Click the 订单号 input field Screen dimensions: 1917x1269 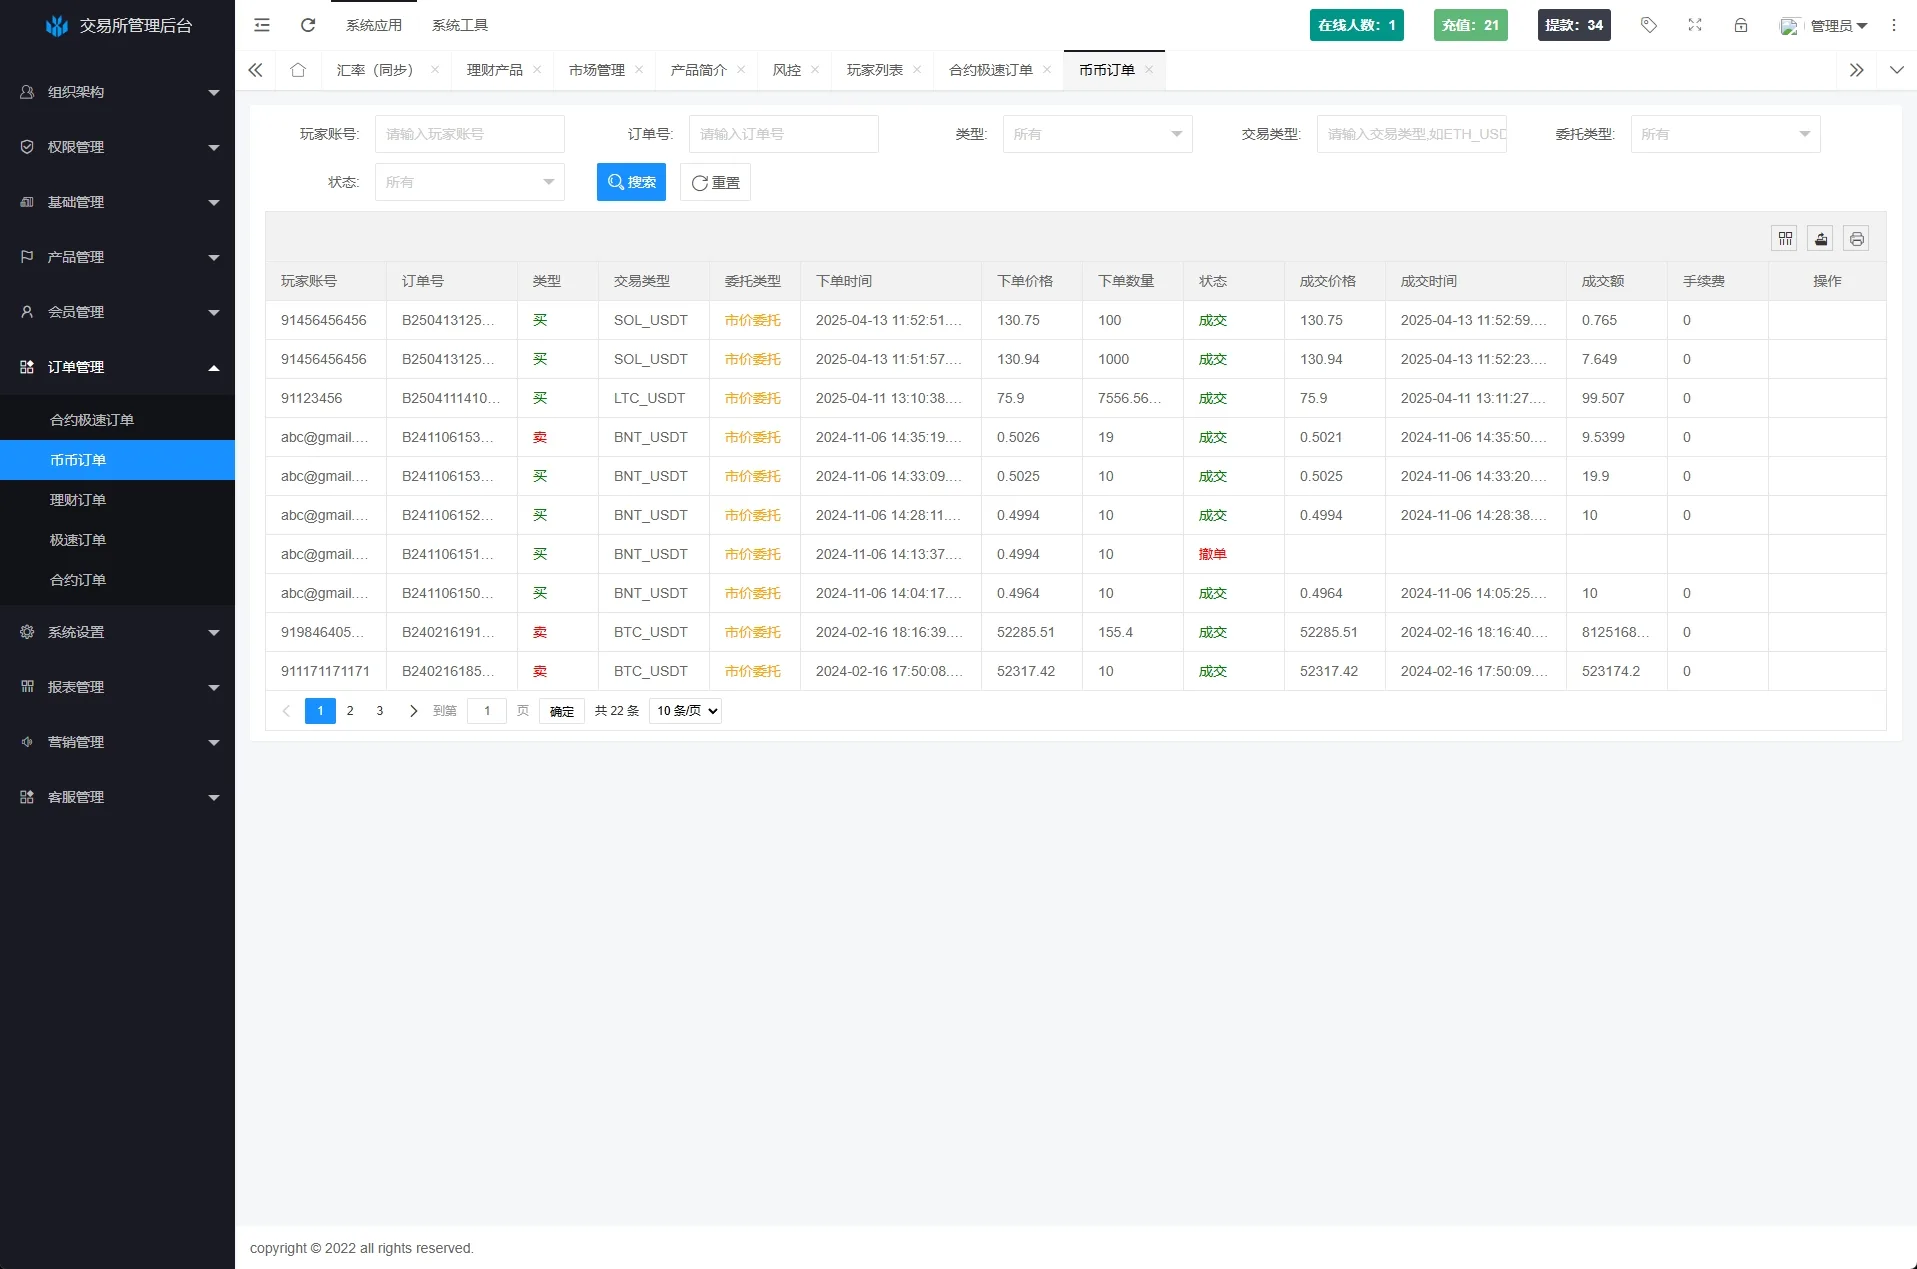click(783, 133)
